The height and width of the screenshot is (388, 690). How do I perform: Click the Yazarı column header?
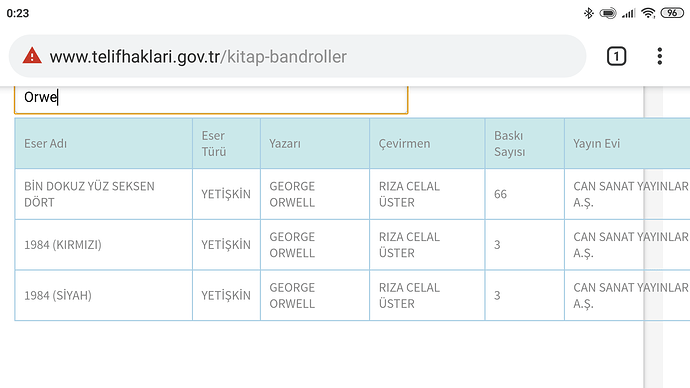pos(315,143)
